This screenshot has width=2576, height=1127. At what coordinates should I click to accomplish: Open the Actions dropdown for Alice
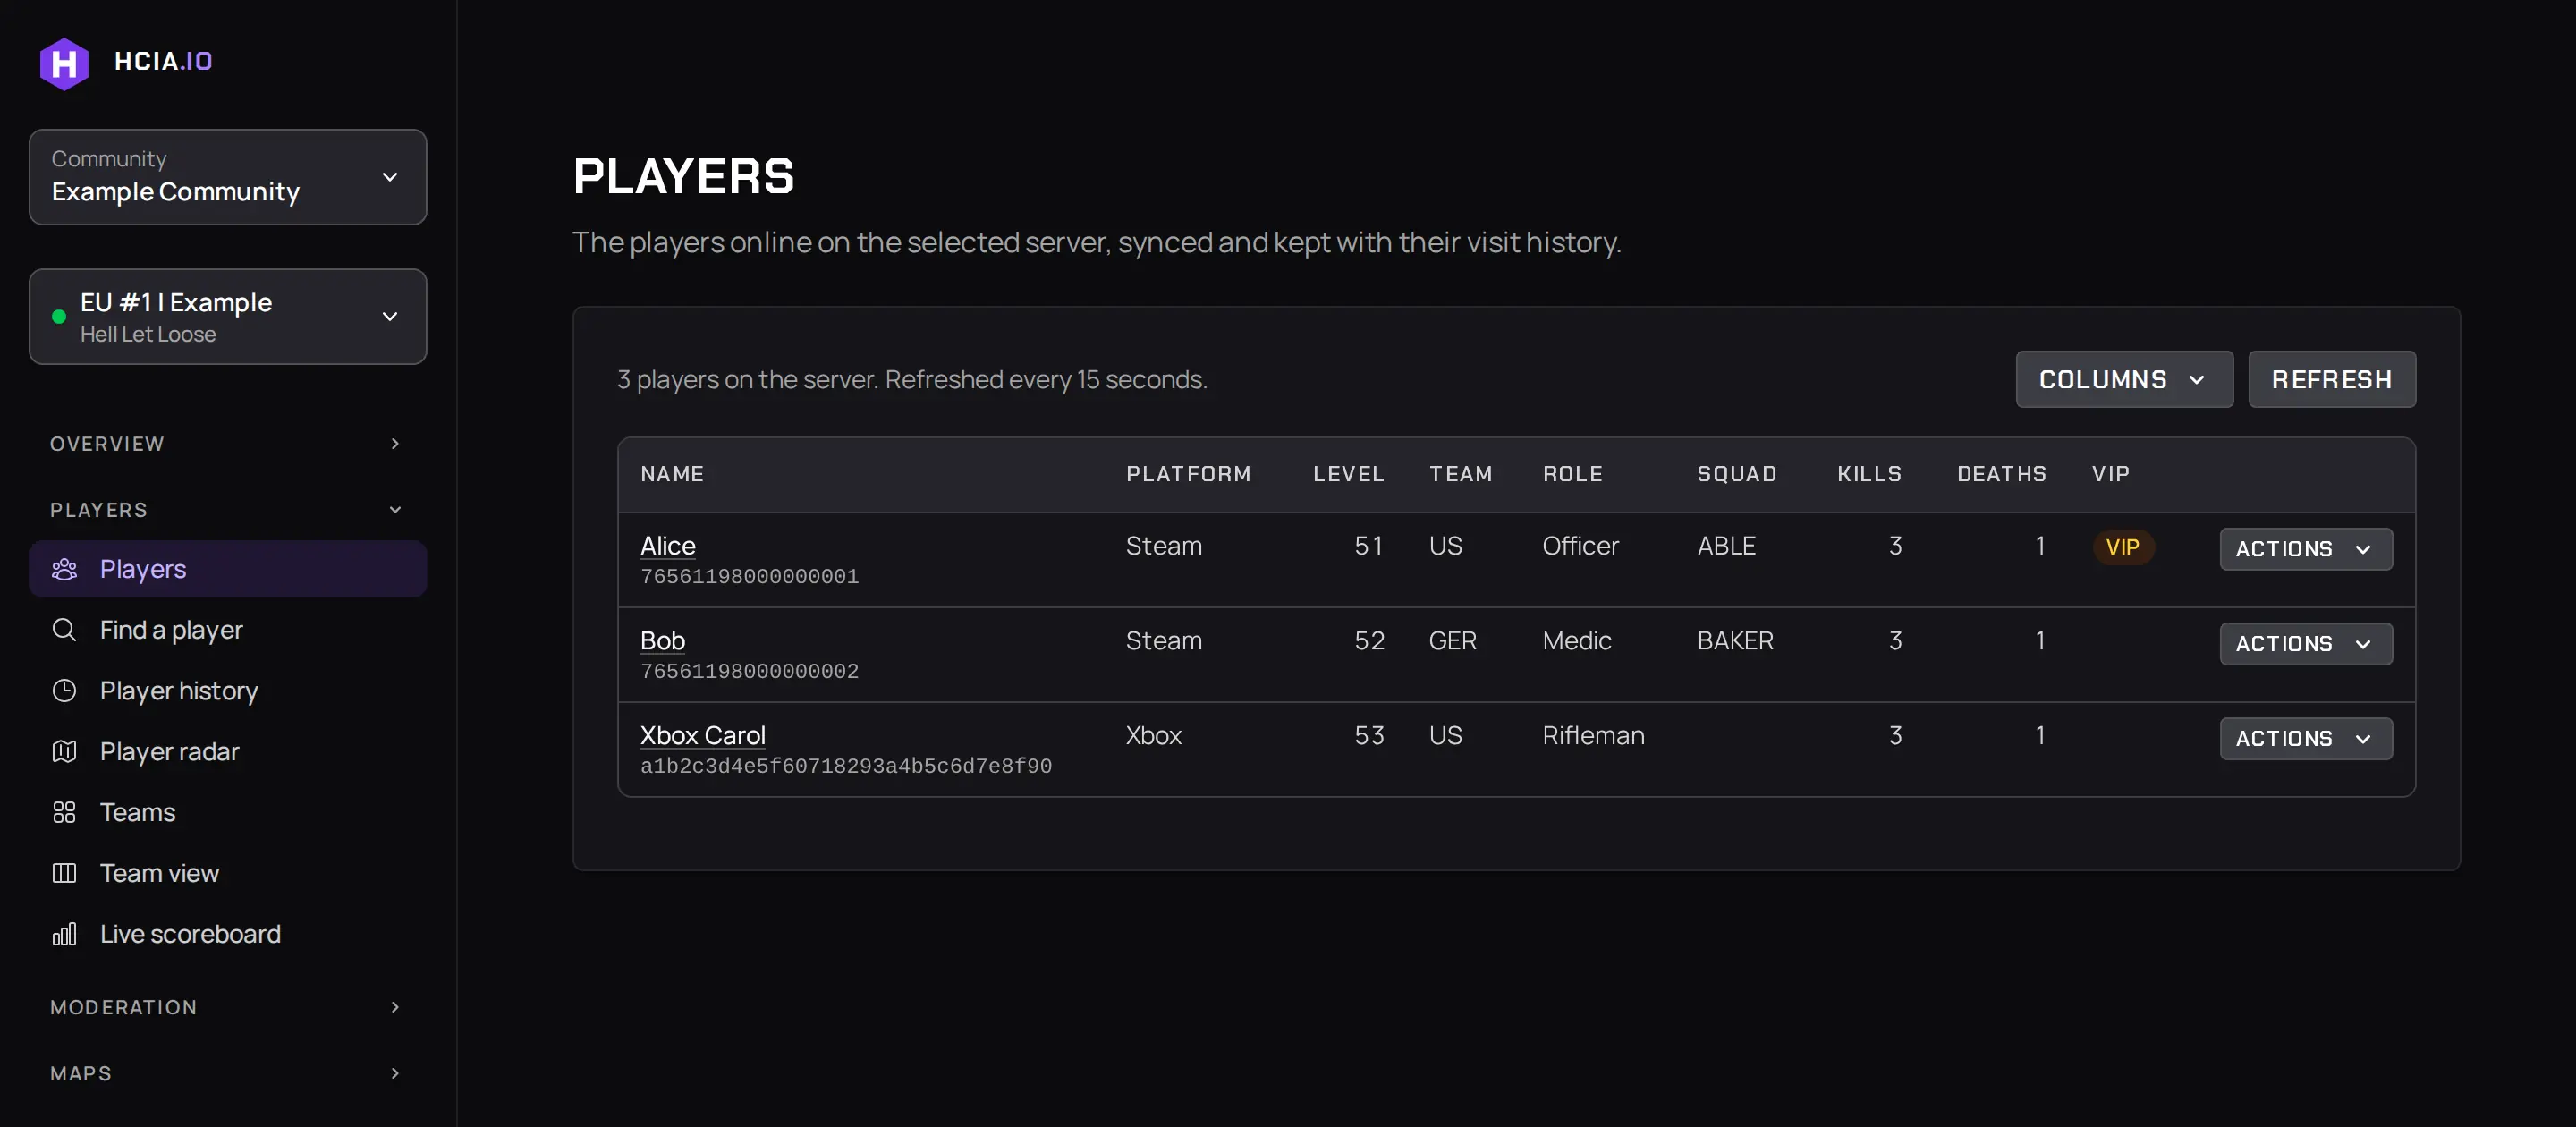[2305, 549]
